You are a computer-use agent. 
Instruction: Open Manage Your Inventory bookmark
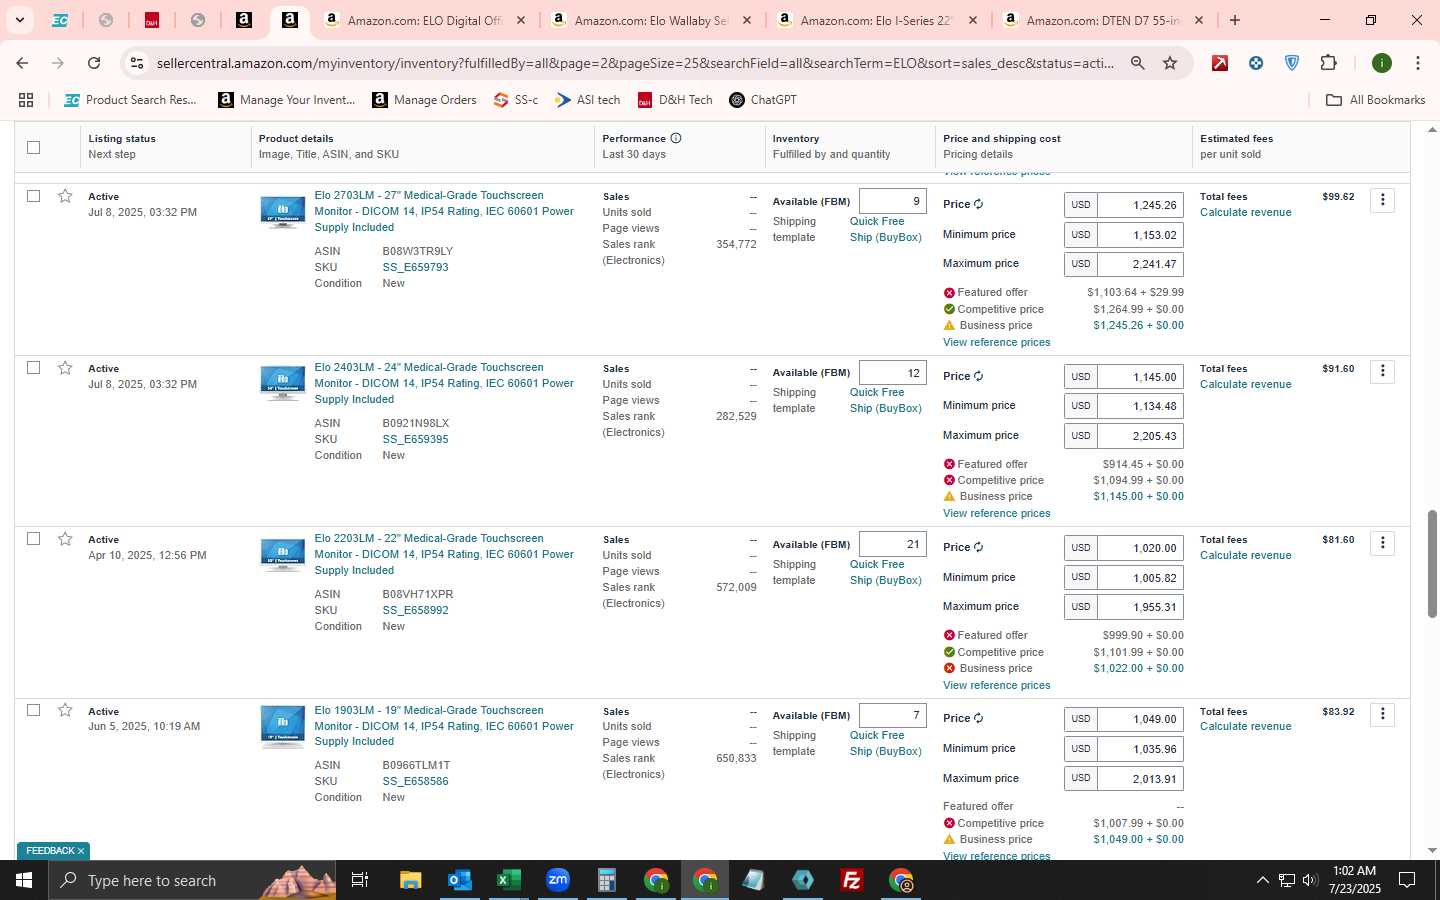[287, 100]
